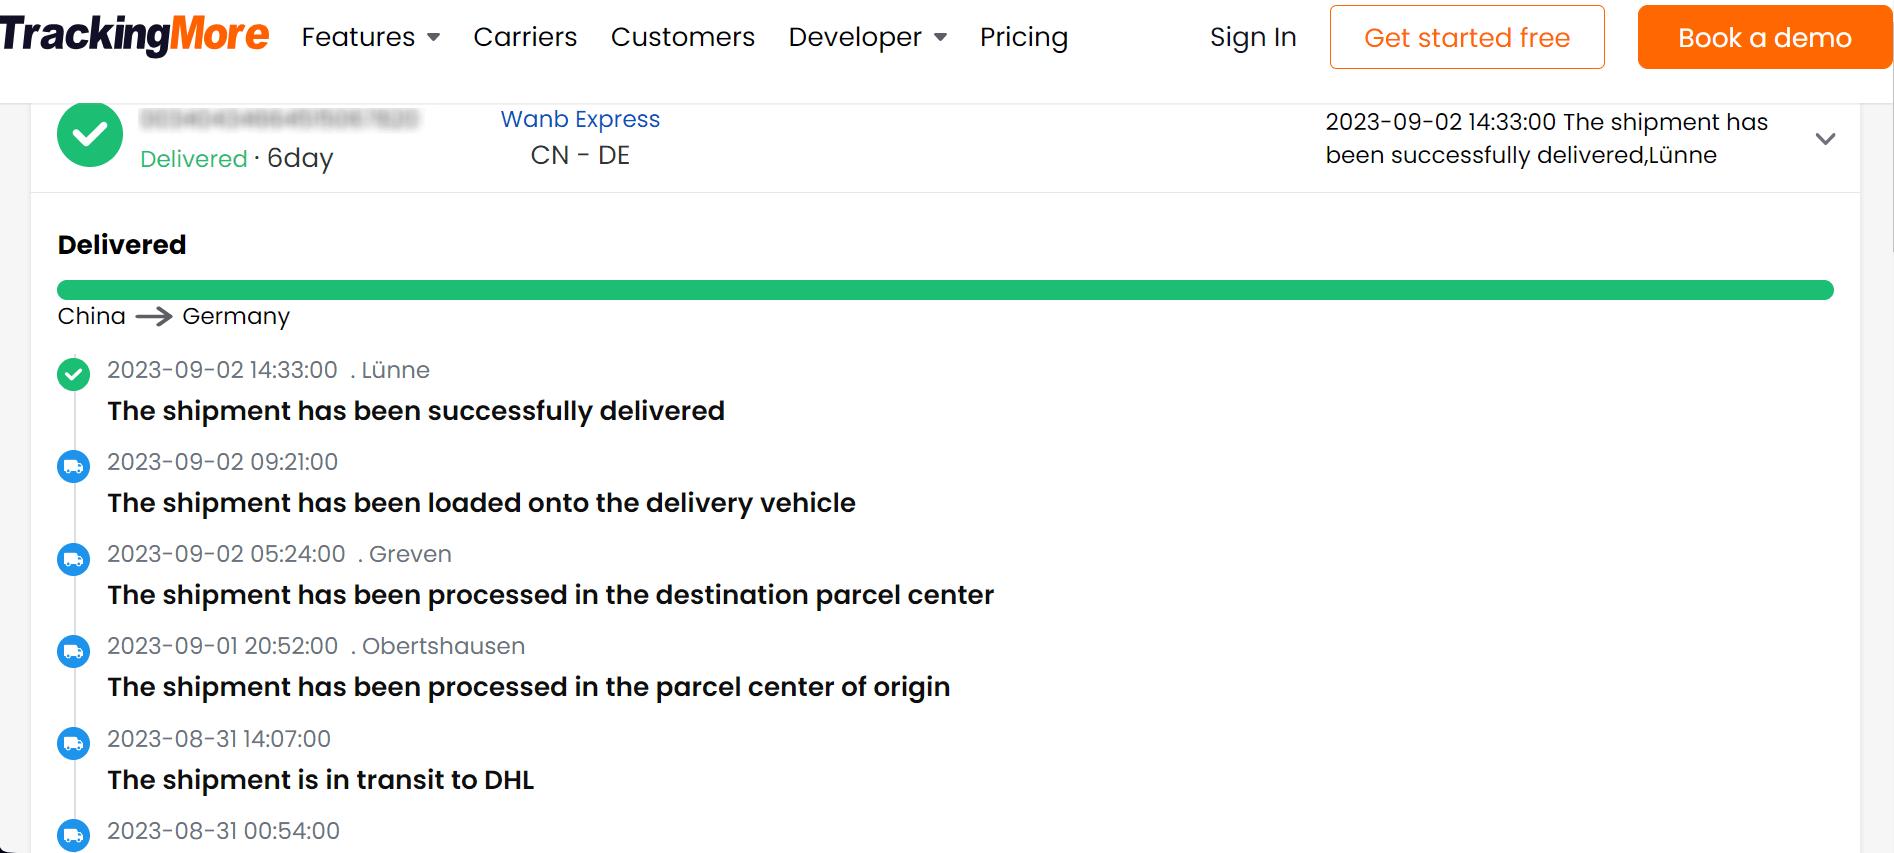Collapse shipment details with chevron arrow
Screen dimensions: 1894x853
pos(1825,139)
